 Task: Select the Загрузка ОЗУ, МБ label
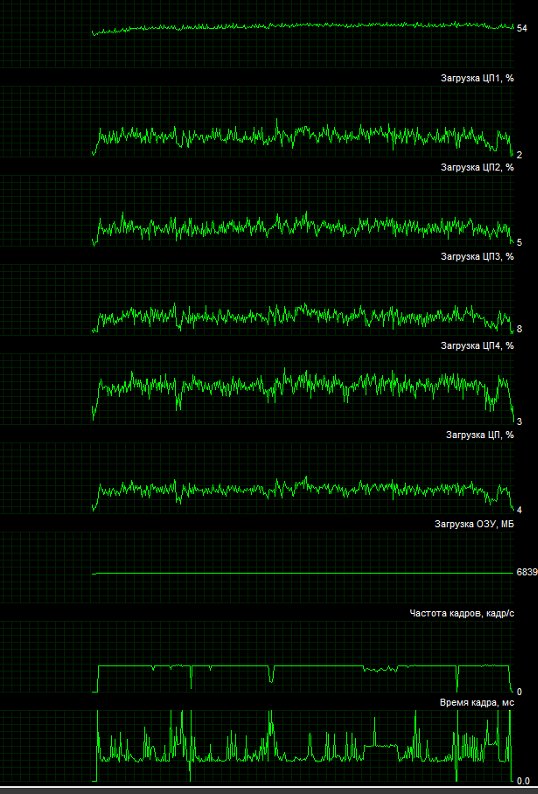click(474, 524)
